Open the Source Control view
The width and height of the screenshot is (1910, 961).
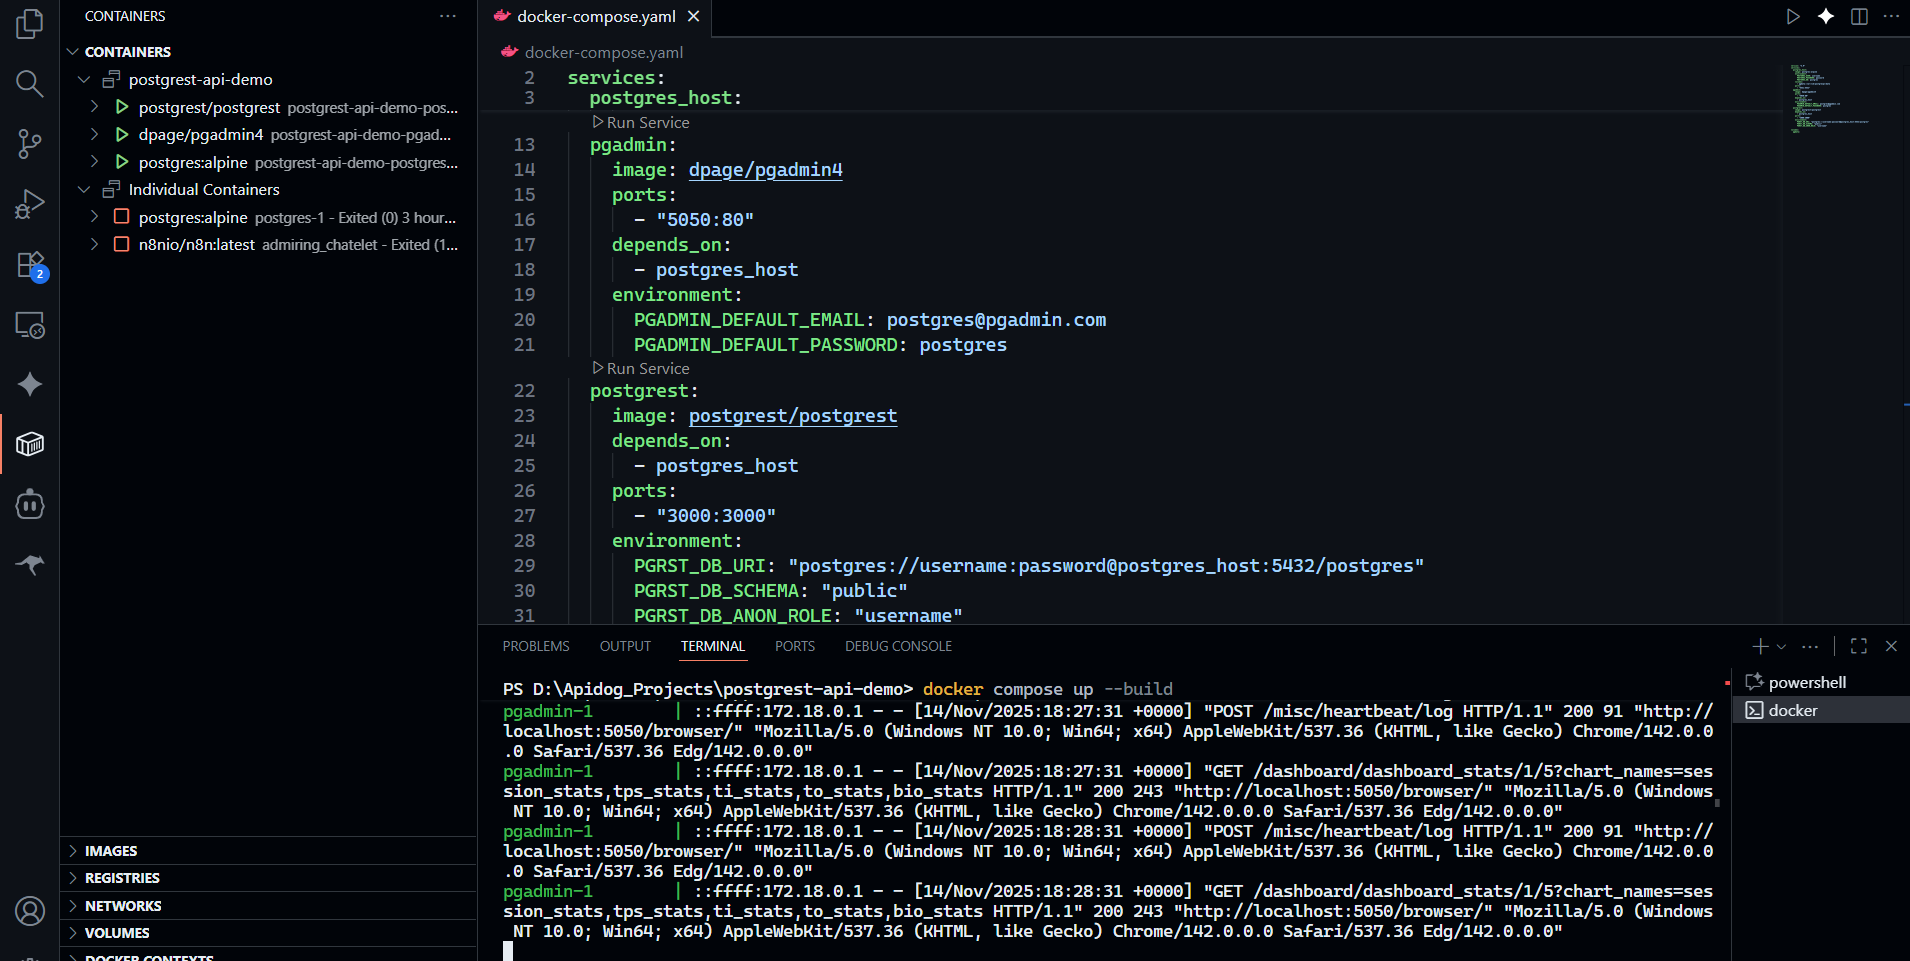pos(29,144)
